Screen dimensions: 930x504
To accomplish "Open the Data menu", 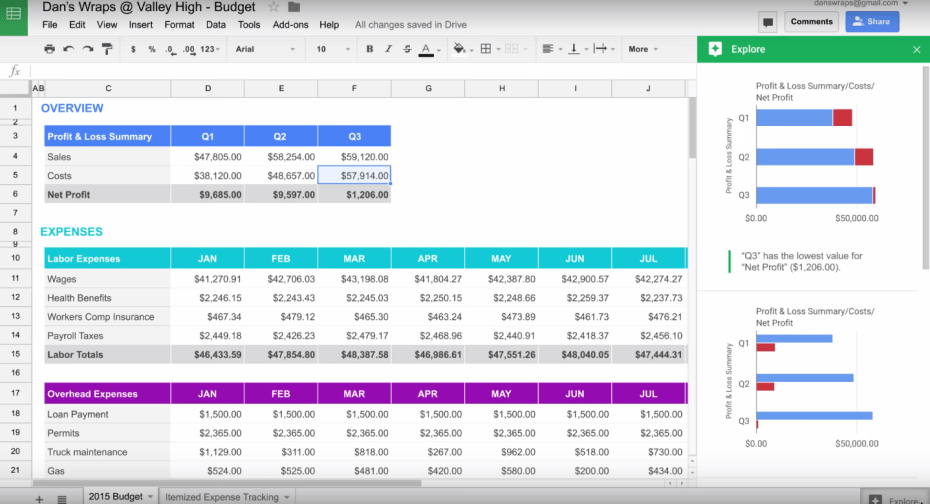I will coord(216,25).
